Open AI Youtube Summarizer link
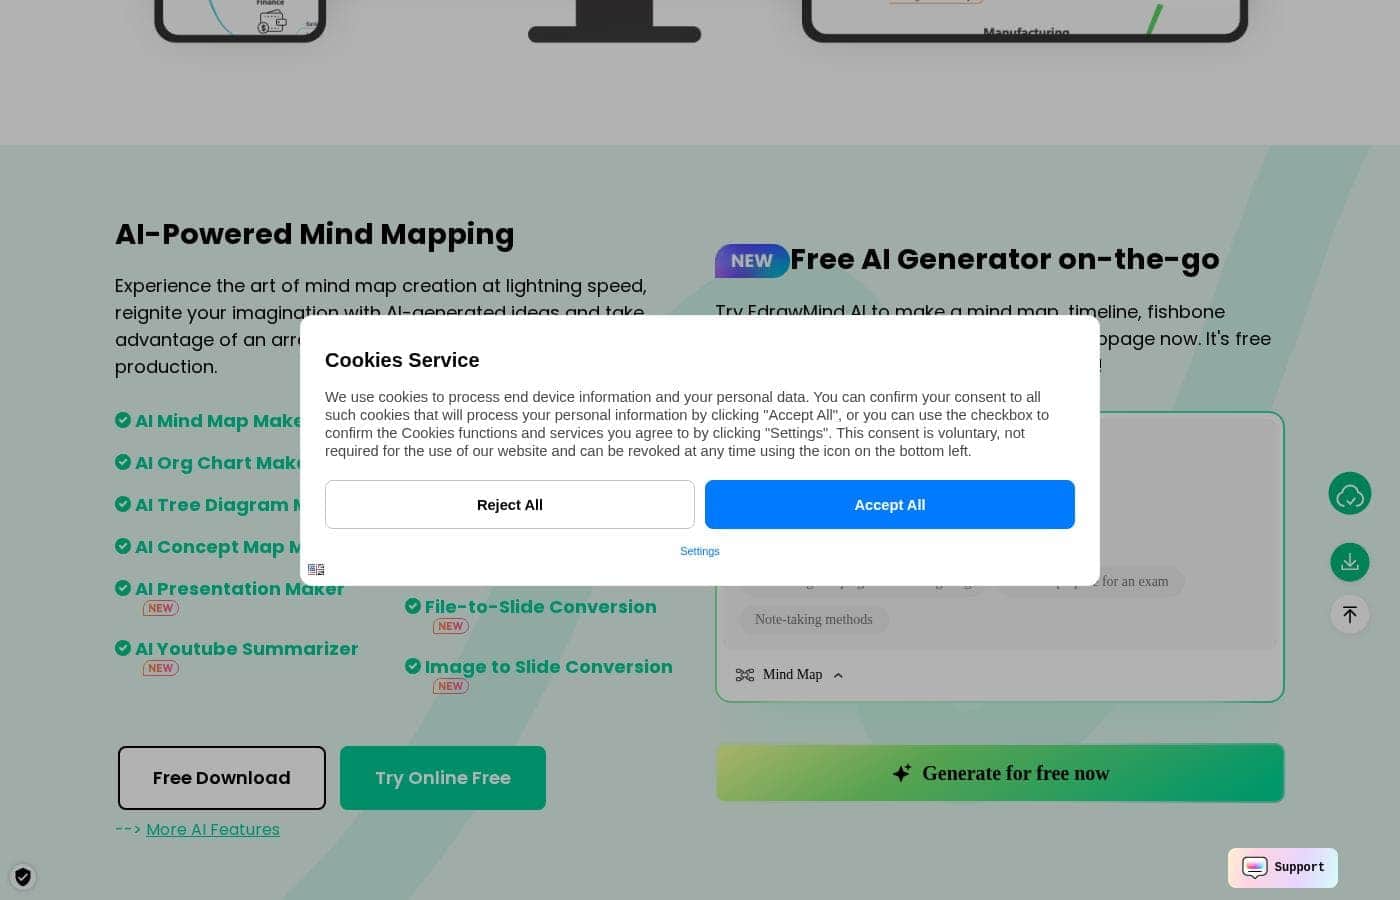The image size is (1400, 900). point(246,649)
